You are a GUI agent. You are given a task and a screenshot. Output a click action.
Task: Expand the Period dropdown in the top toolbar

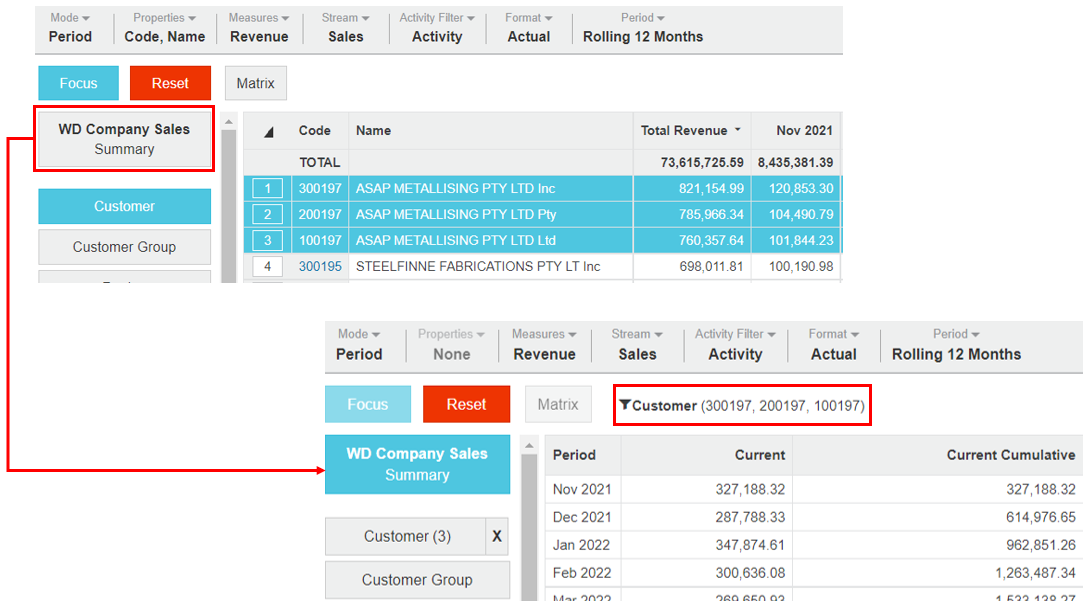point(643,27)
